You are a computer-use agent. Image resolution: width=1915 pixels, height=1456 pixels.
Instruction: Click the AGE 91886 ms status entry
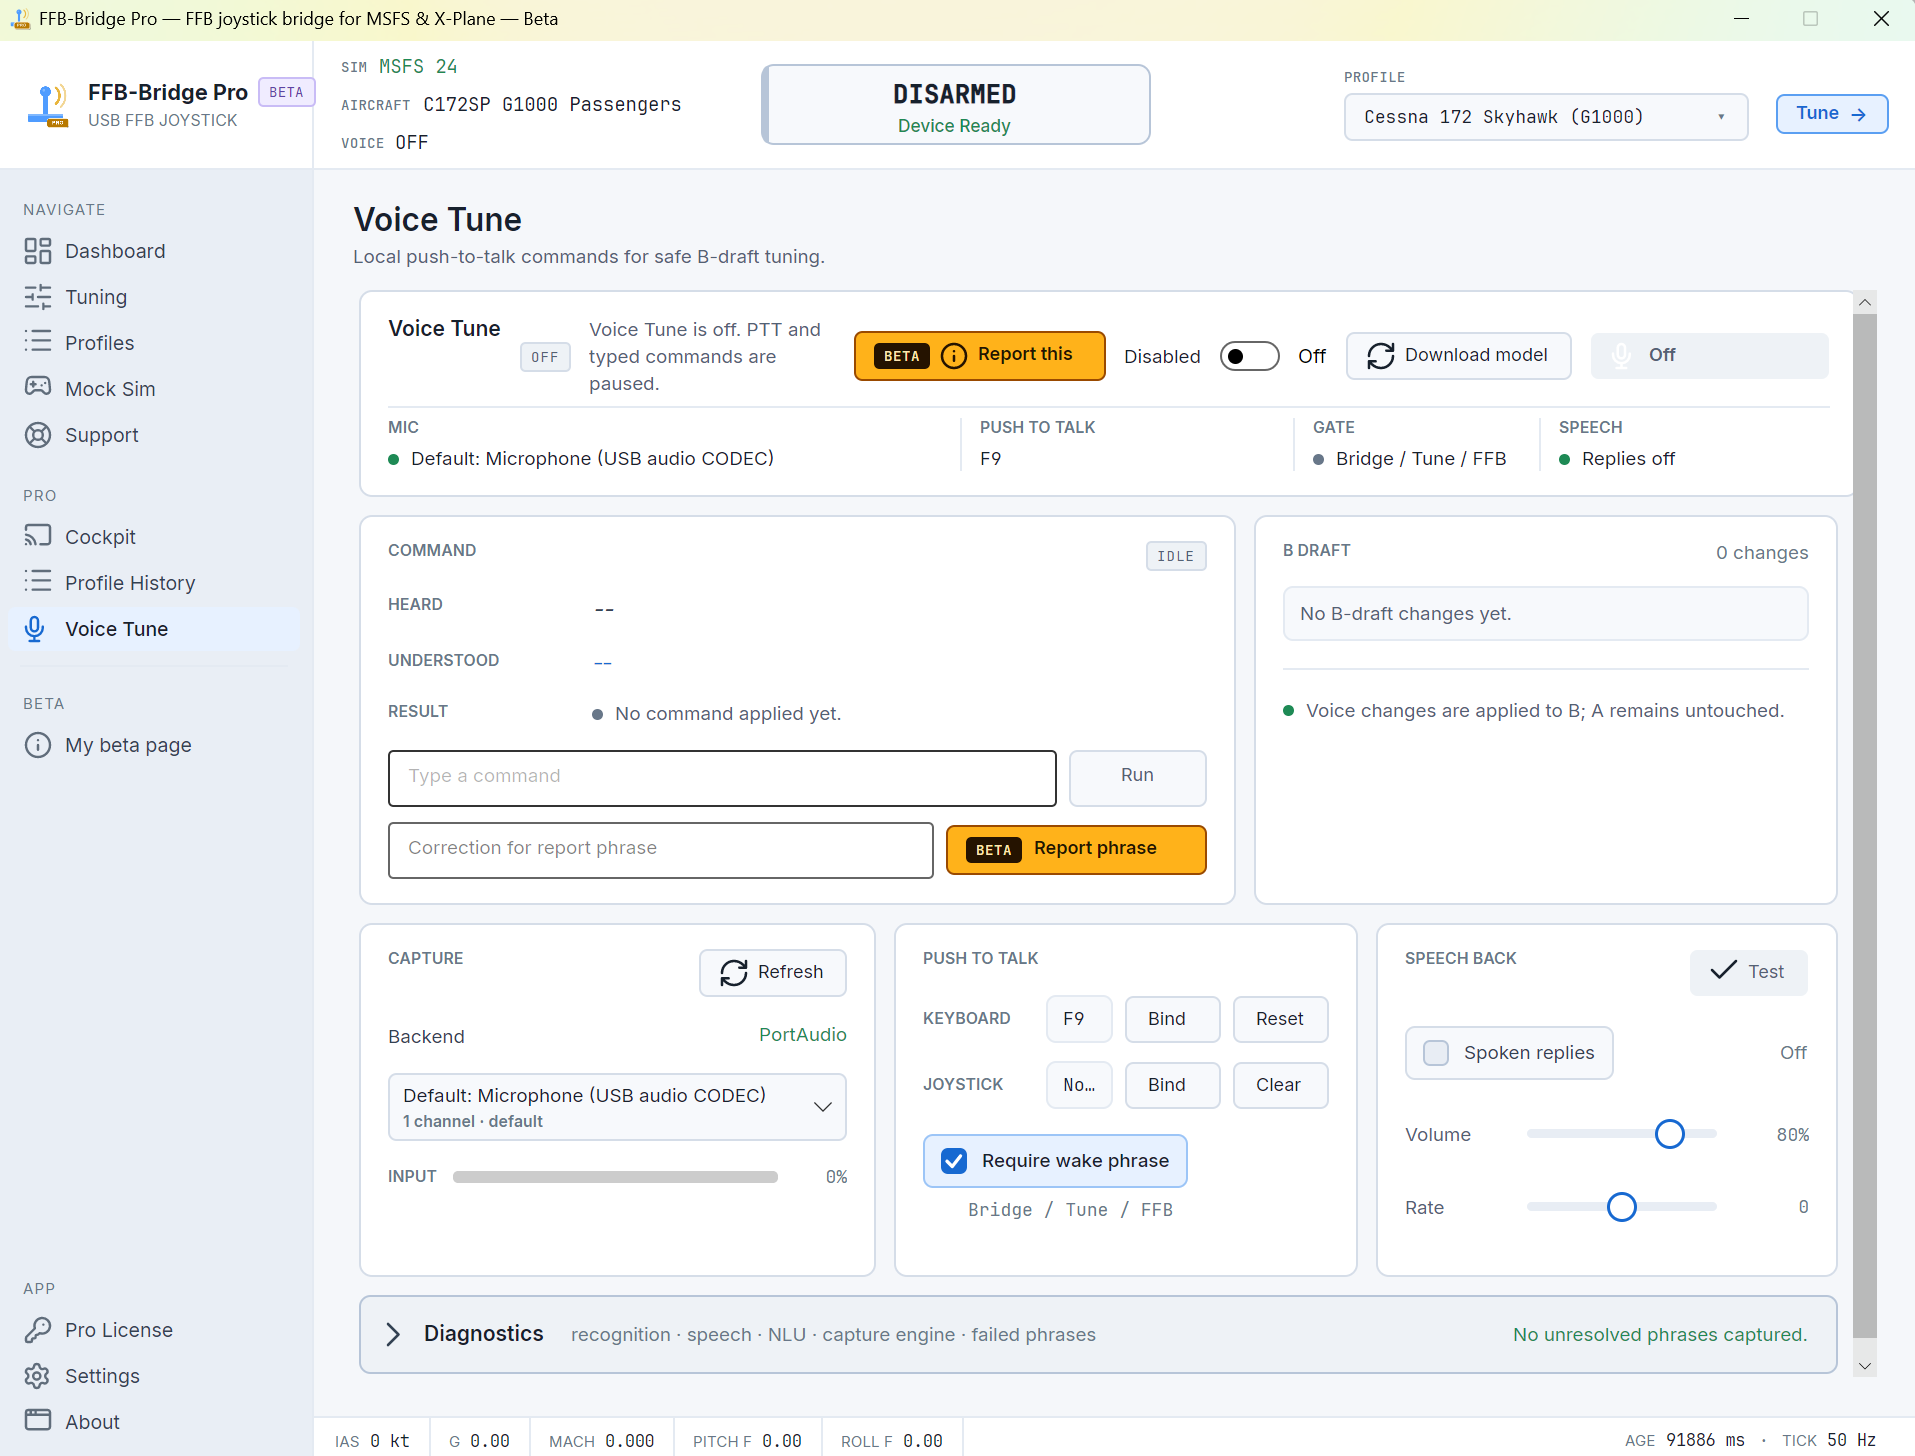[x=1685, y=1441]
